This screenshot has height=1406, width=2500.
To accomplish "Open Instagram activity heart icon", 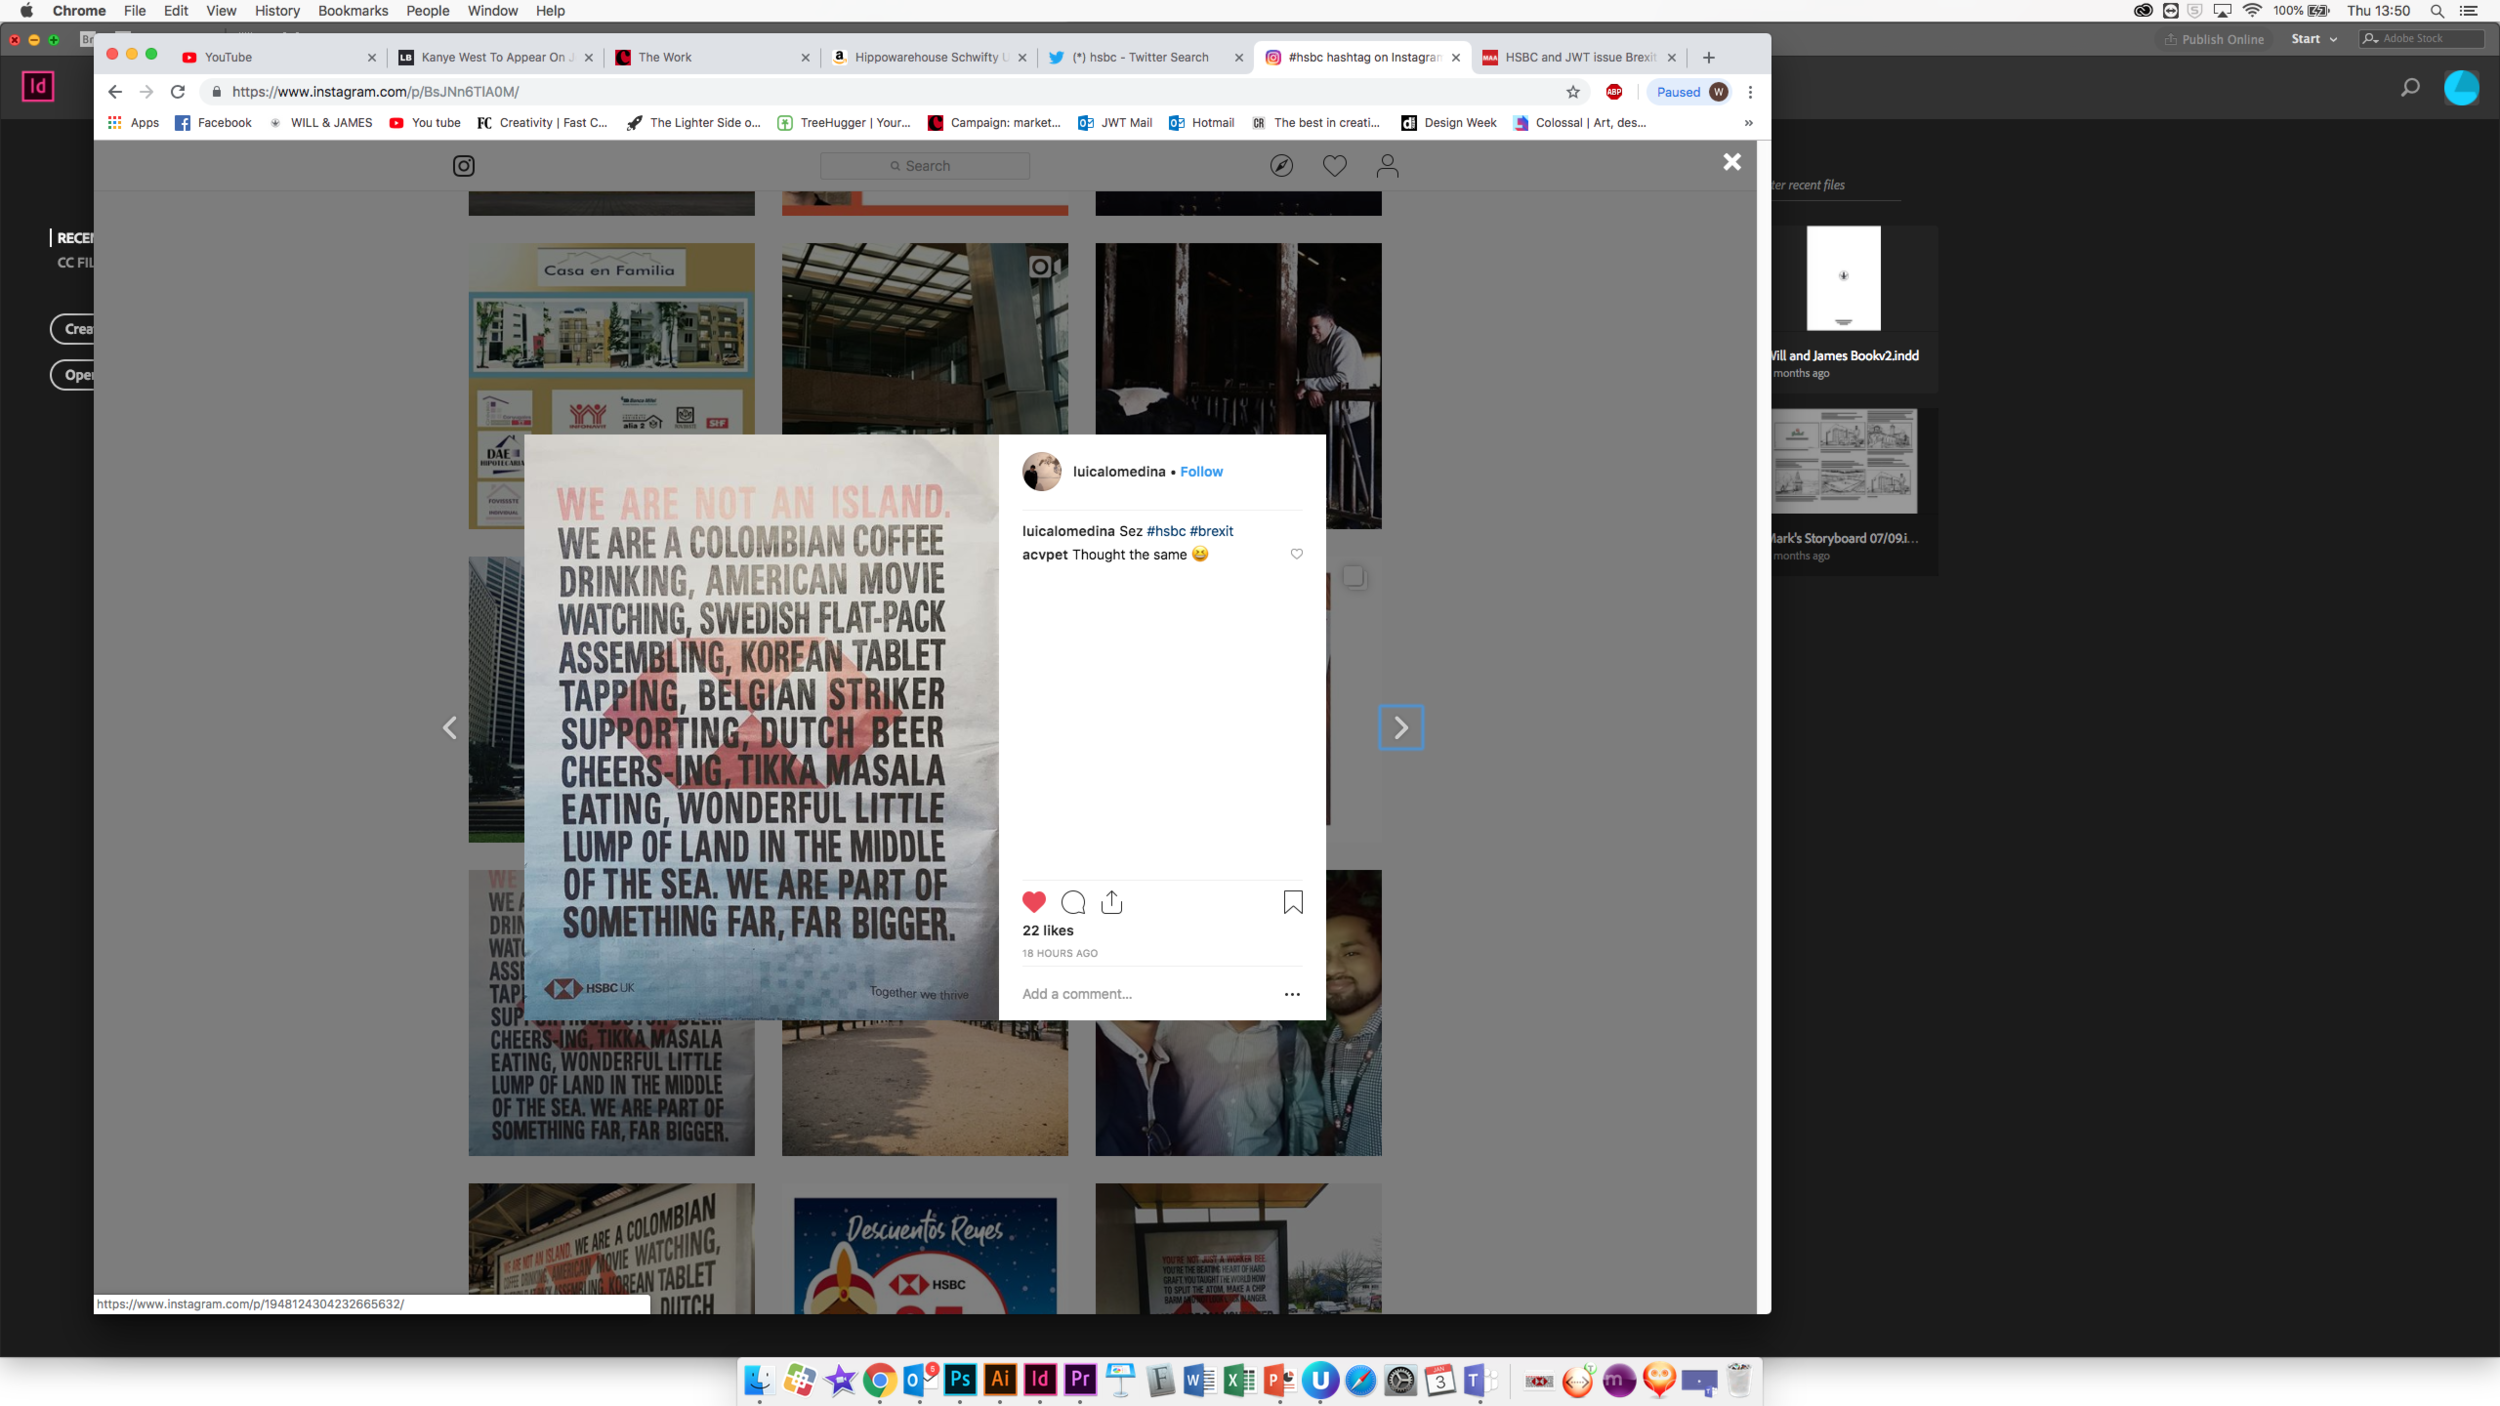I will [x=1334, y=166].
